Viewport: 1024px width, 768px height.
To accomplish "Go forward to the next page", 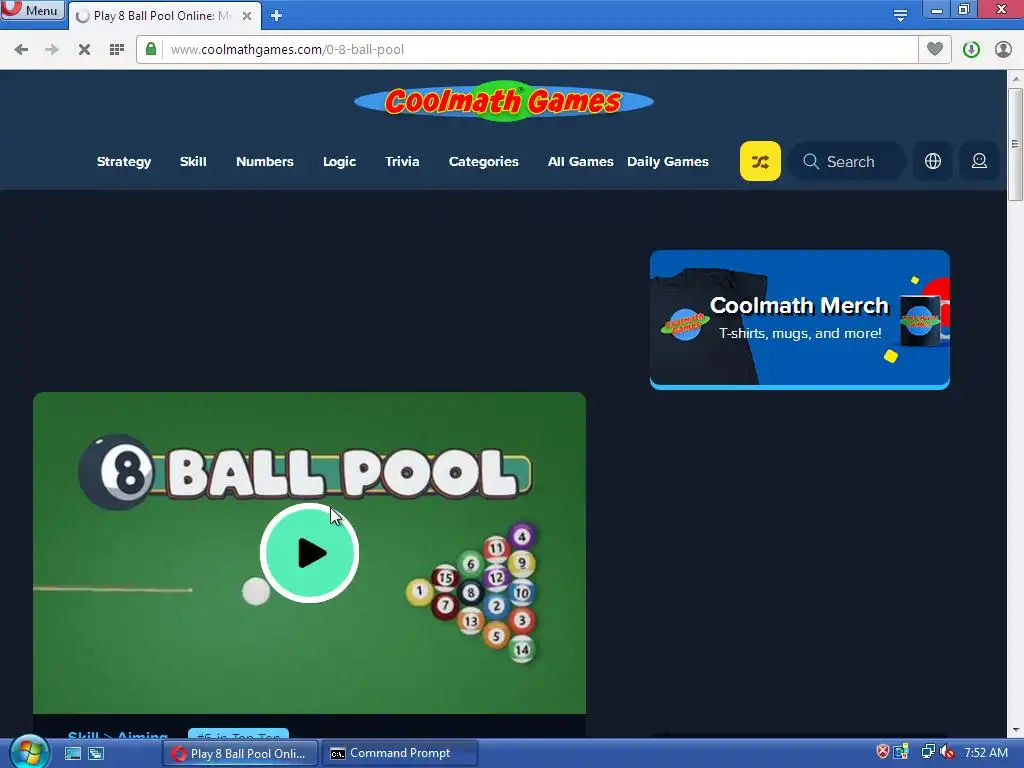I will pos(52,50).
